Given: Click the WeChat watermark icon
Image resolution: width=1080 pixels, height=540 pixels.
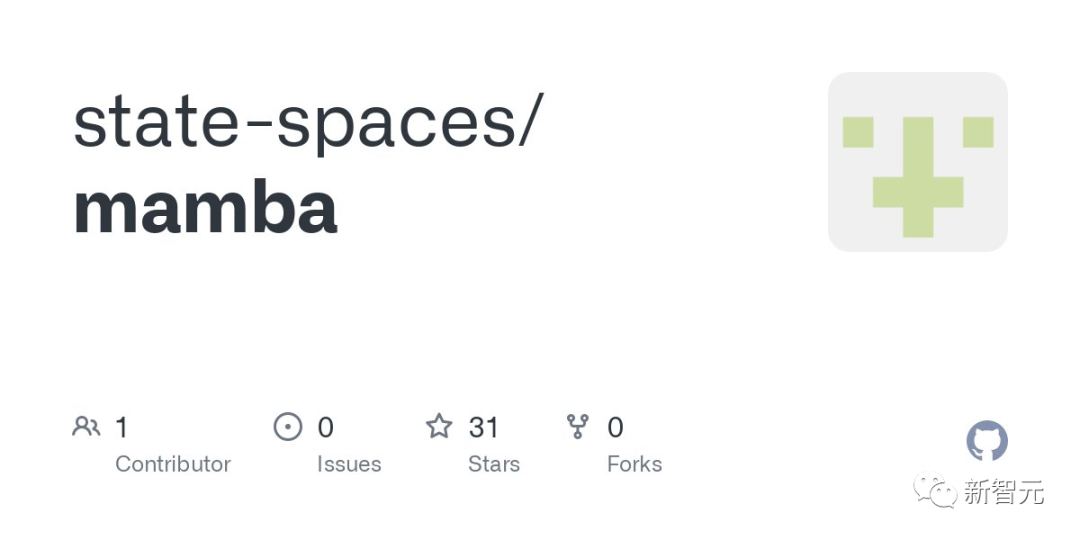Looking at the screenshot, I should 939,492.
